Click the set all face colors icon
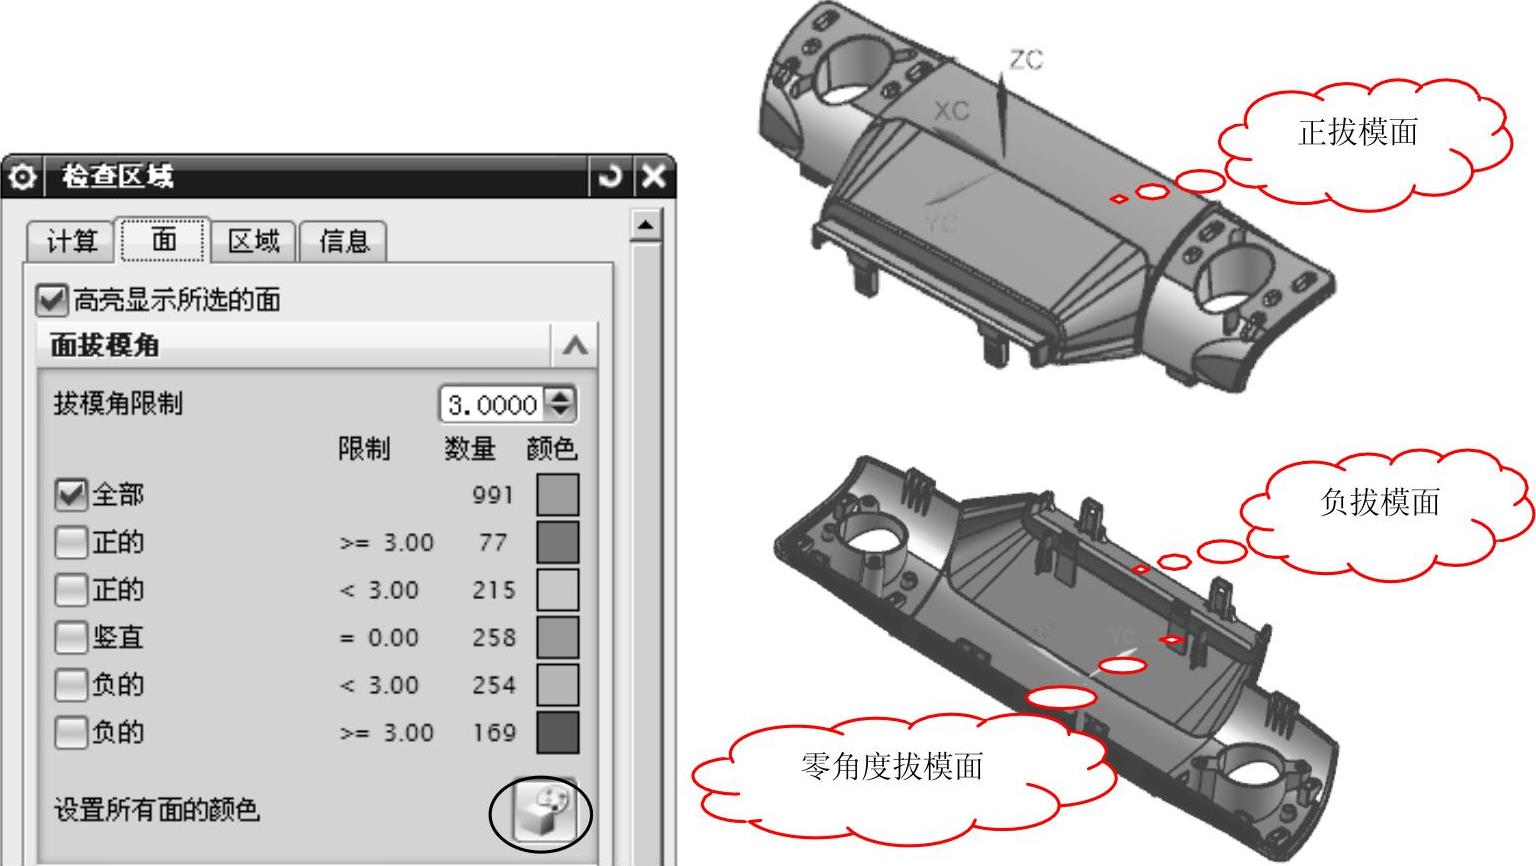 click(541, 813)
